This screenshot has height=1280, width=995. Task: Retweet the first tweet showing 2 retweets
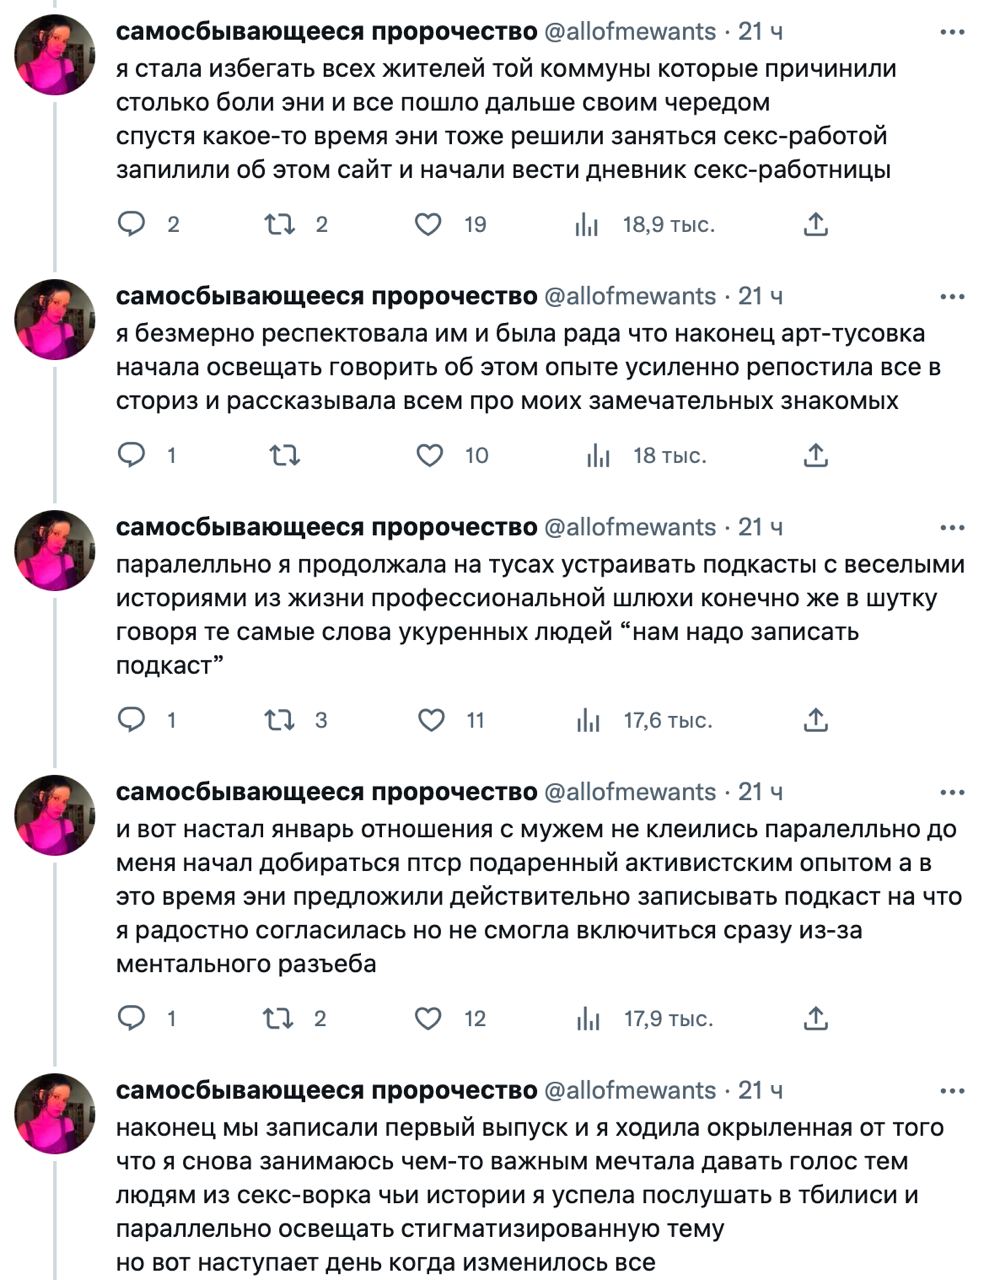pos(280,224)
